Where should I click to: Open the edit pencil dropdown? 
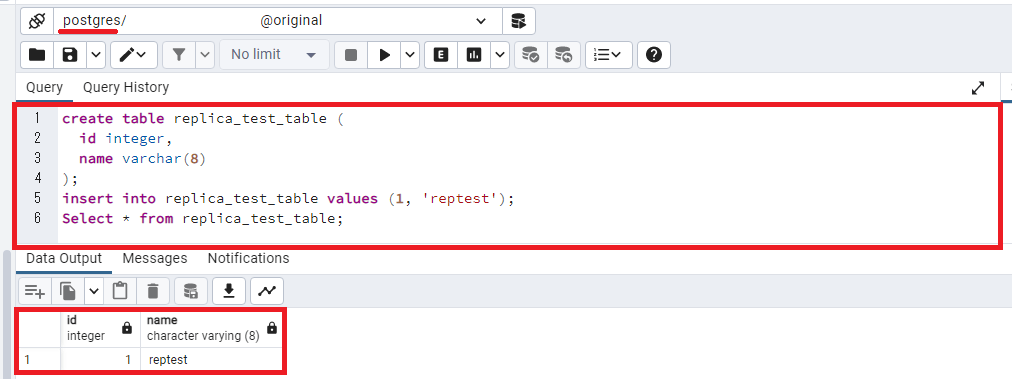(134, 55)
